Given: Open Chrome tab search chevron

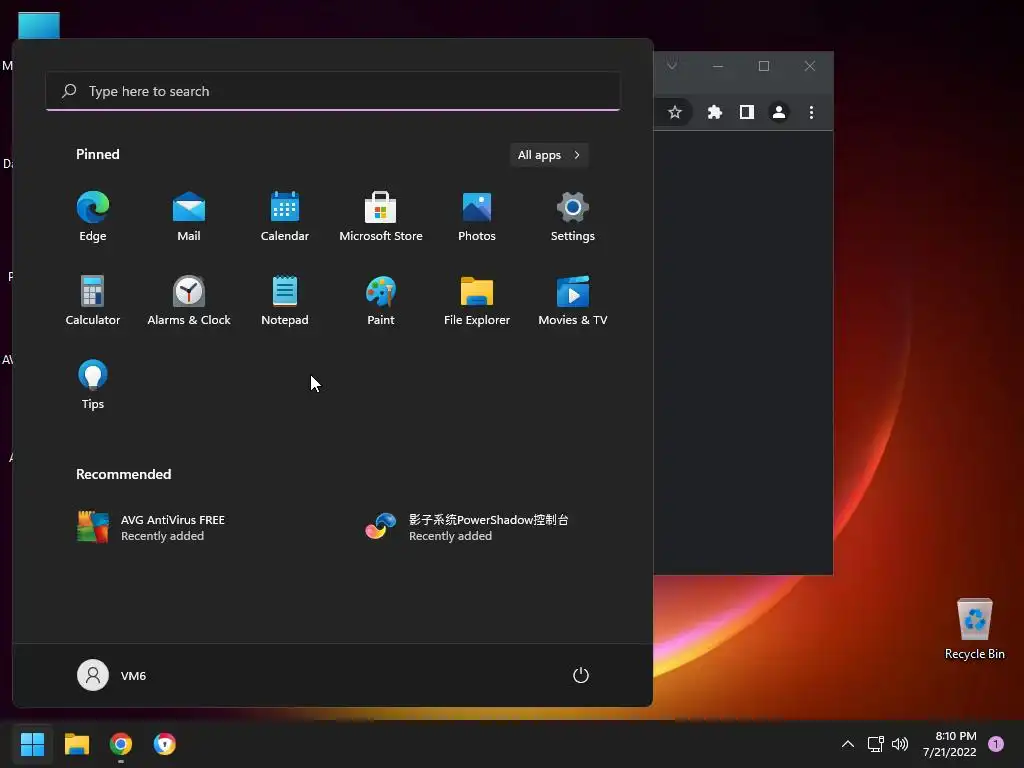Looking at the screenshot, I should [671, 65].
